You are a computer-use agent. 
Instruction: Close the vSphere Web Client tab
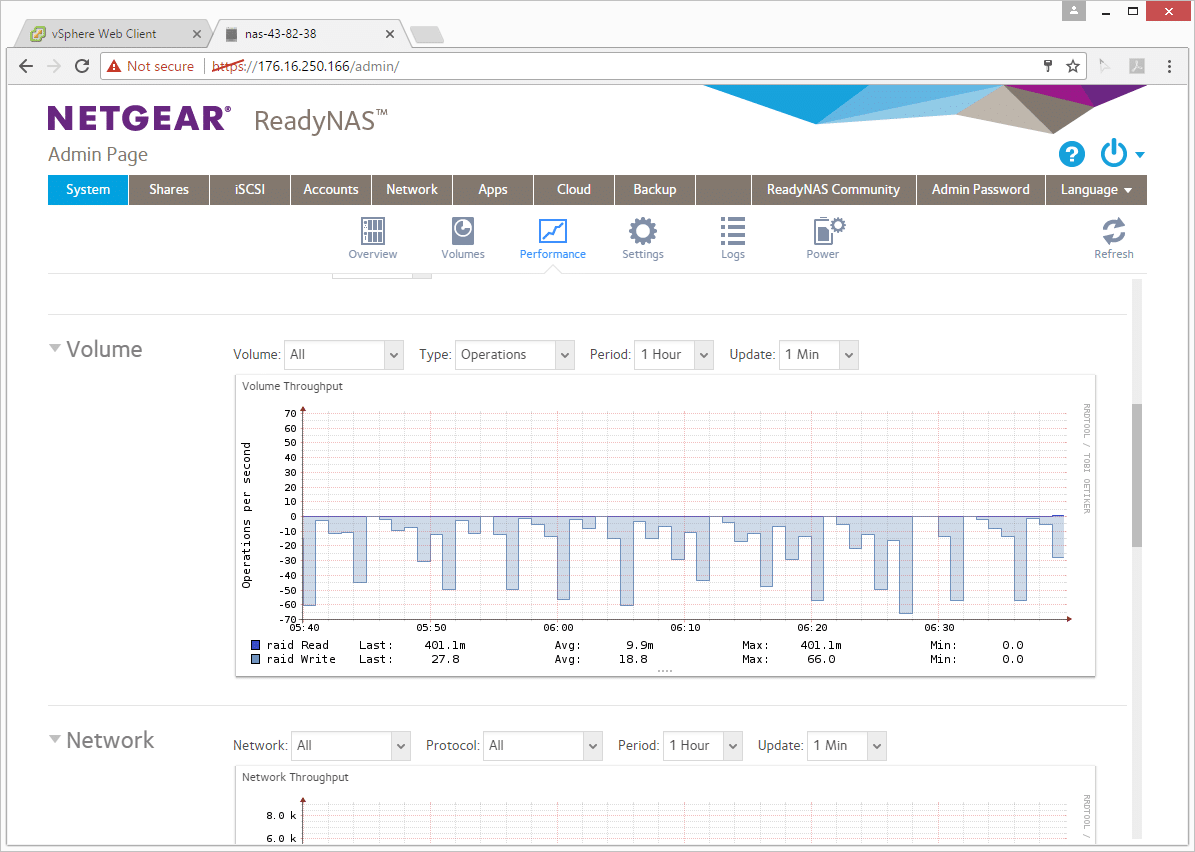(x=197, y=34)
